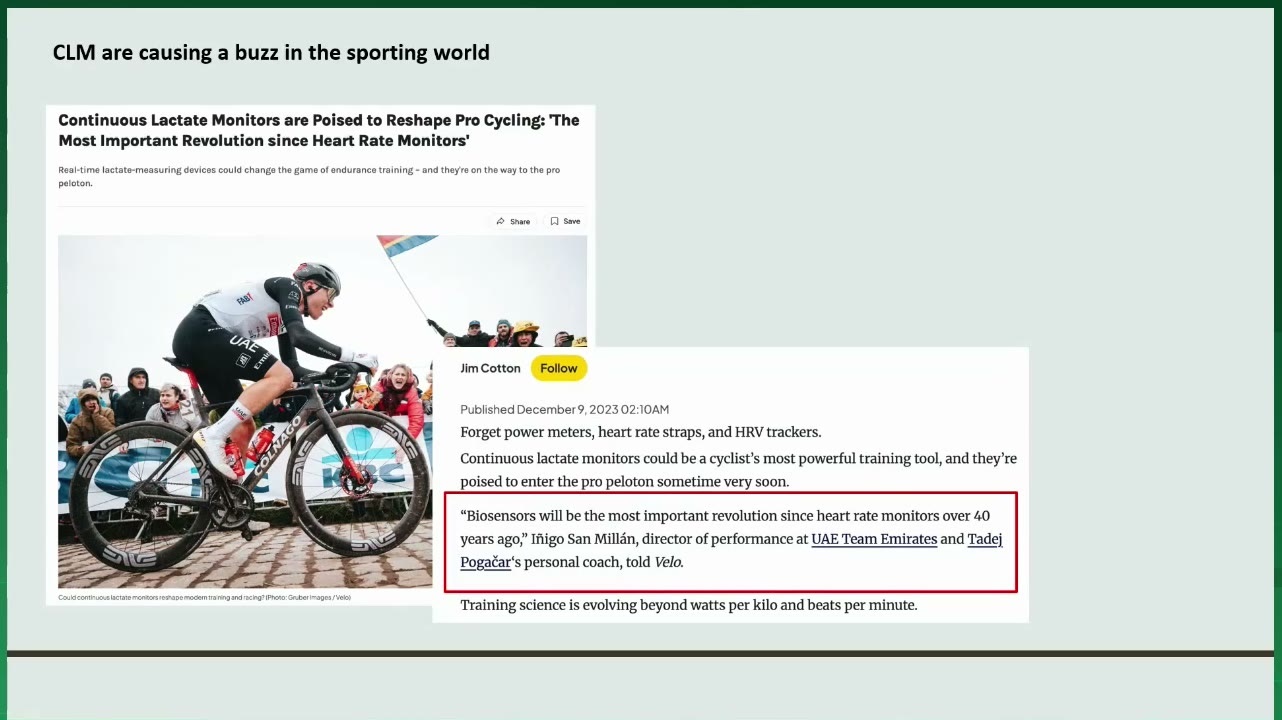Click 'Forget power meters, heart rate straps' sentence

point(640,432)
